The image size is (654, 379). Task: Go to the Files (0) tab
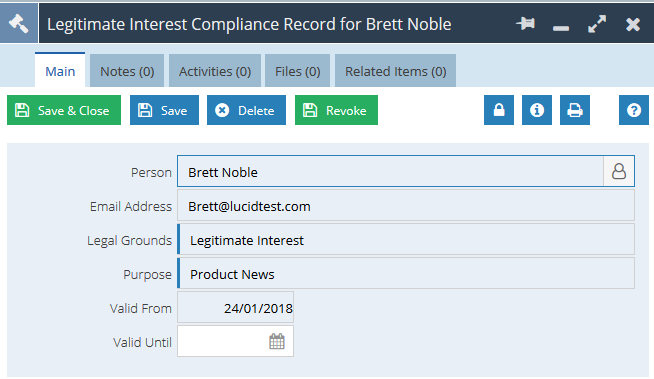[297, 71]
